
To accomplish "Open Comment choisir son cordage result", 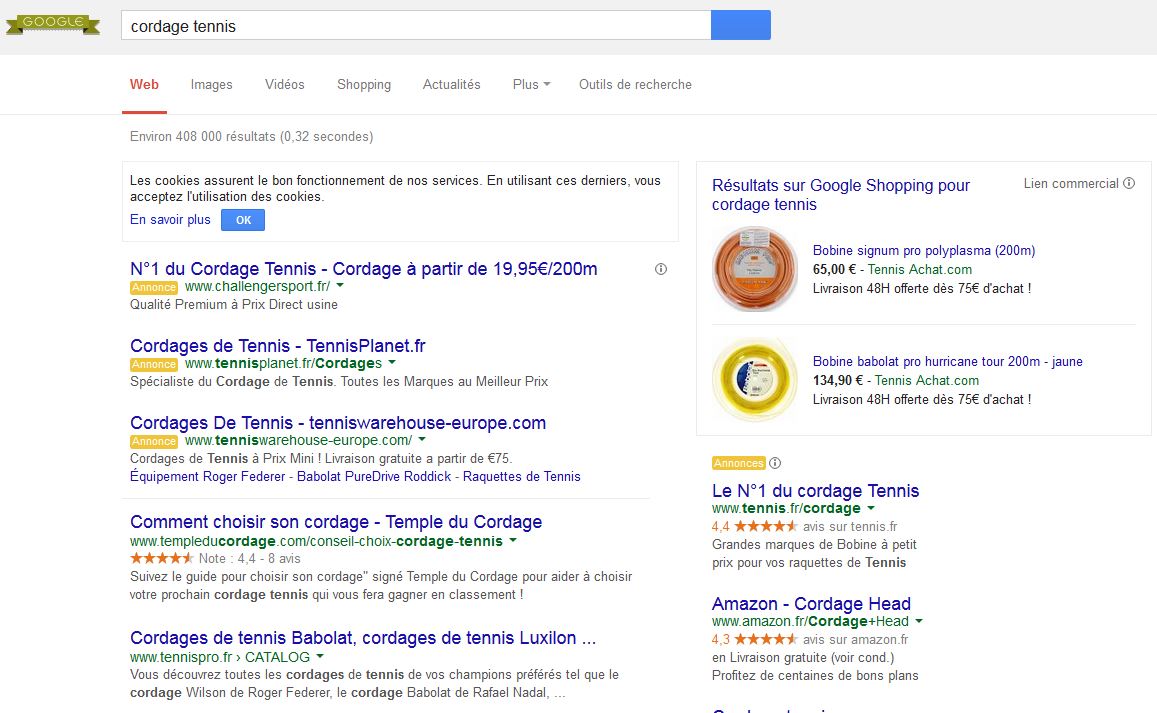I will 336,522.
